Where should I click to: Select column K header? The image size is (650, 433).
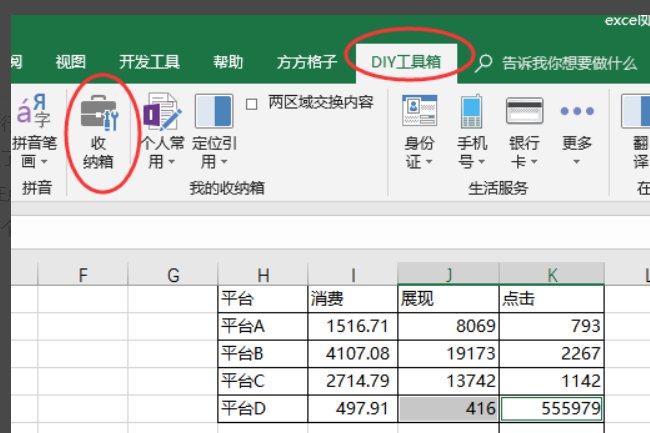[552, 274]
